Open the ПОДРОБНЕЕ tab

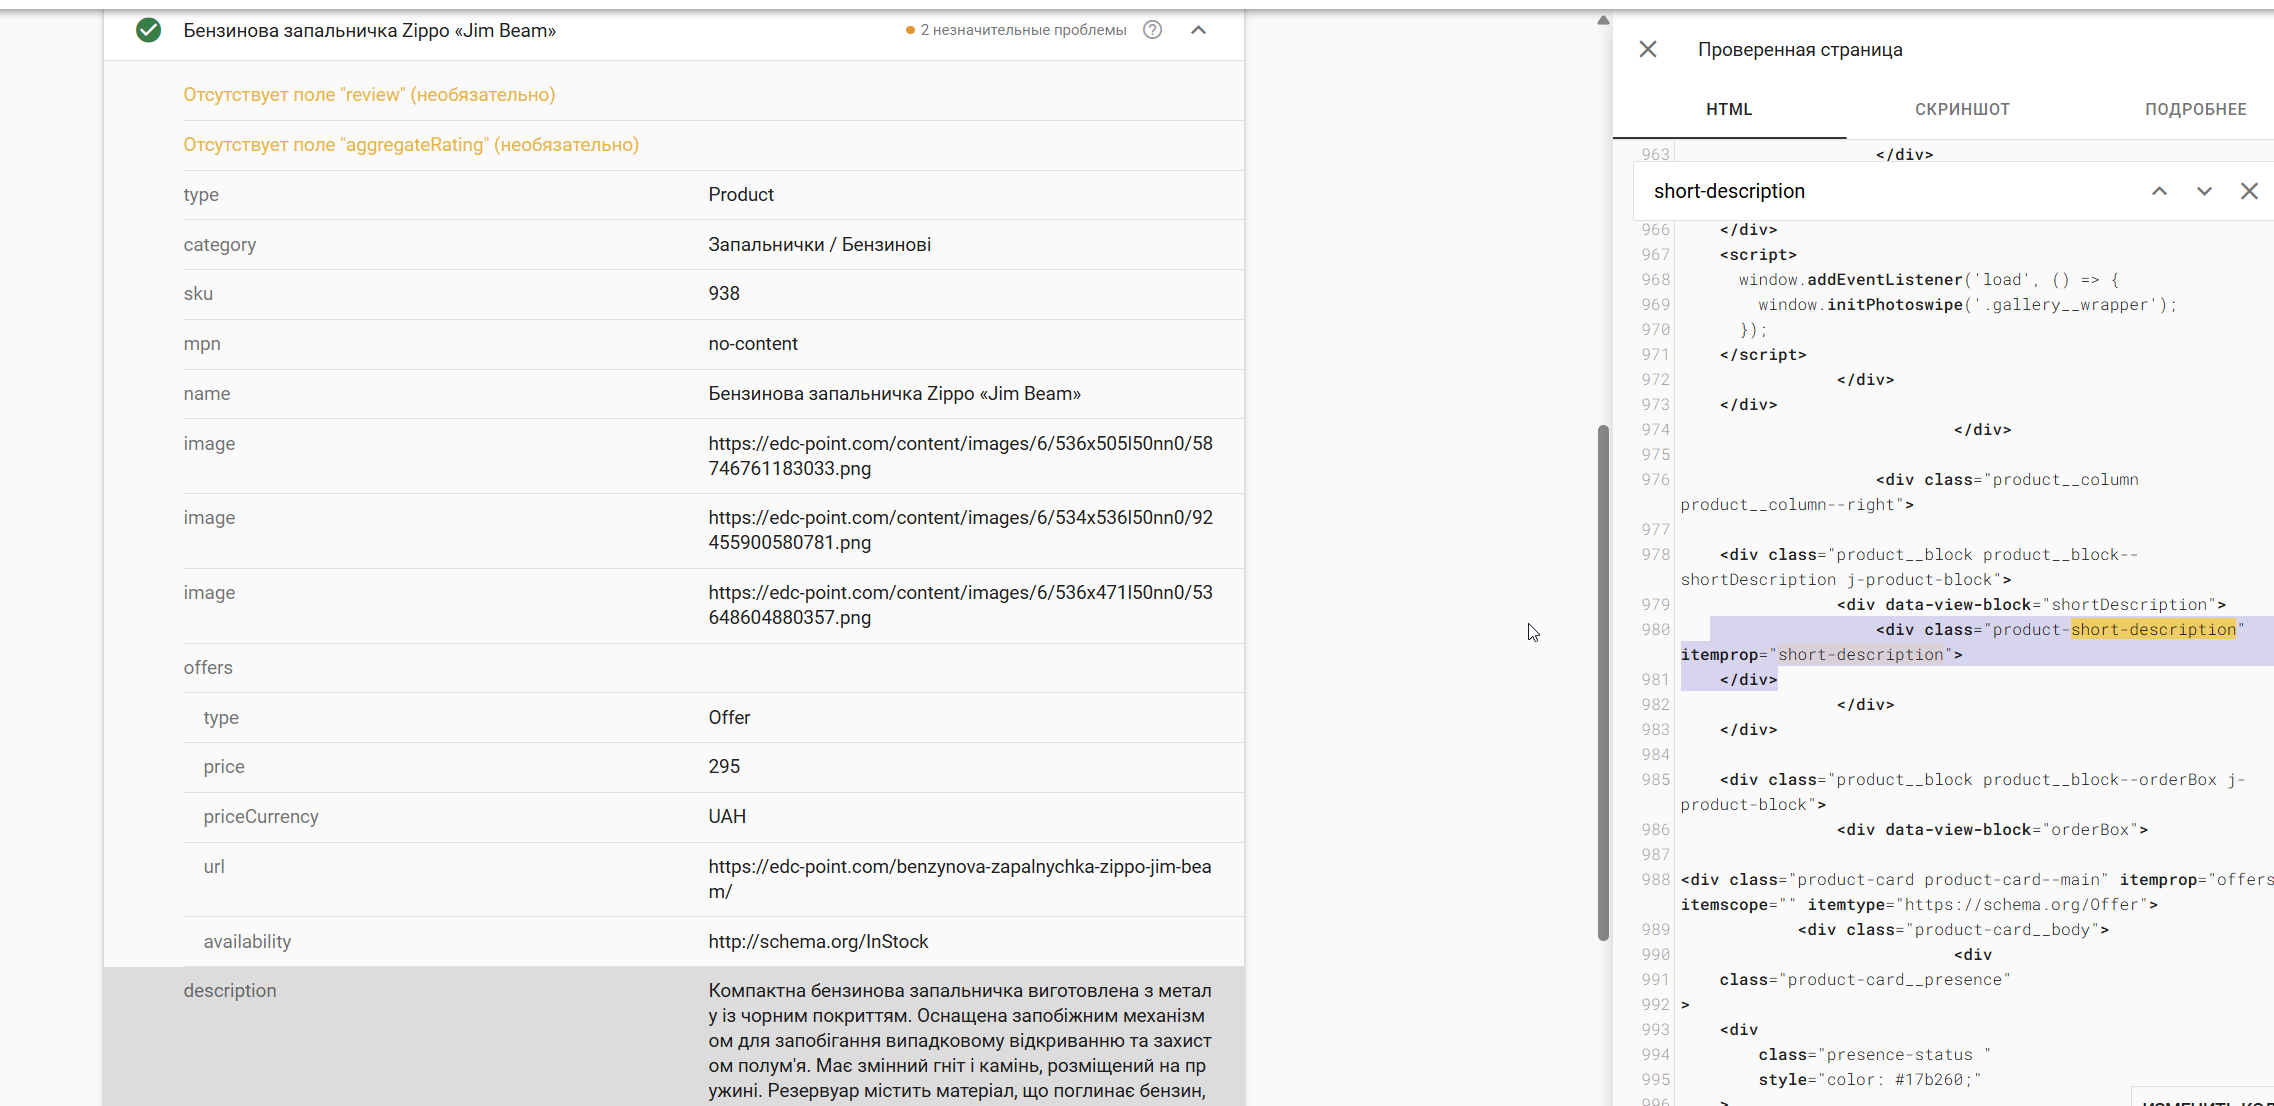[x=2194, y=109]
